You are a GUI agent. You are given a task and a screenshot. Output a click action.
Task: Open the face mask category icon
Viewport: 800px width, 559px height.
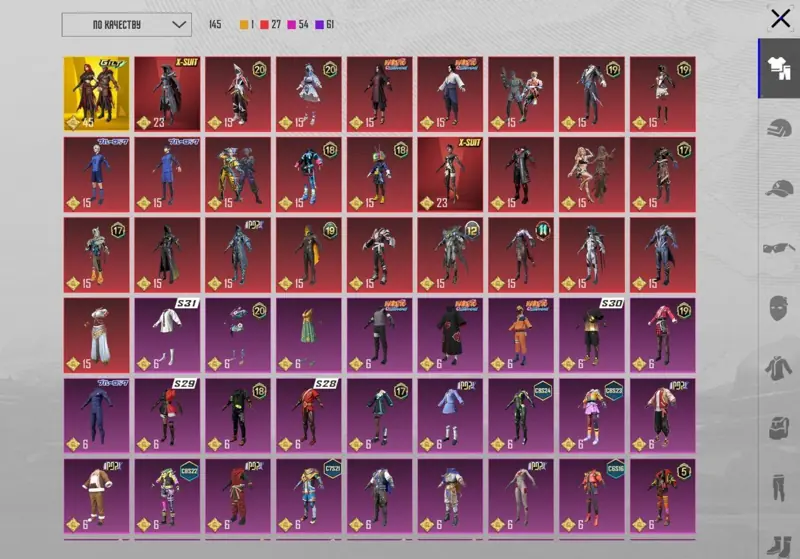tap(779, 308)
